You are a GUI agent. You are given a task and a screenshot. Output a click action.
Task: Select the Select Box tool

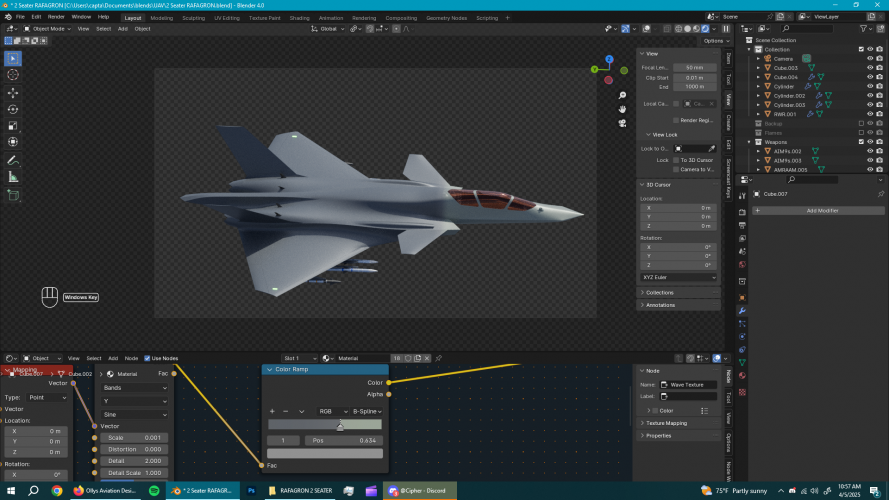tap(13, 58)
